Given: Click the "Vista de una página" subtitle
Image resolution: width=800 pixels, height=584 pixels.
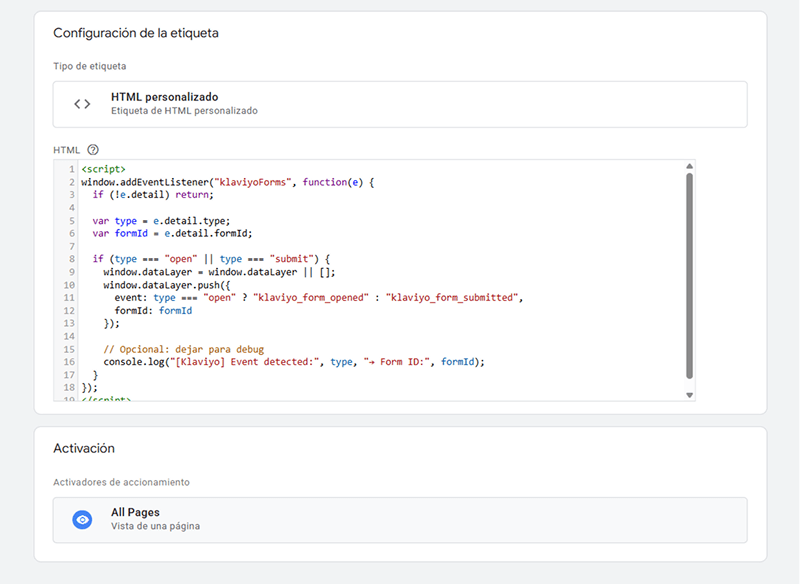Looking at the screenshot, I should point(156,526).
